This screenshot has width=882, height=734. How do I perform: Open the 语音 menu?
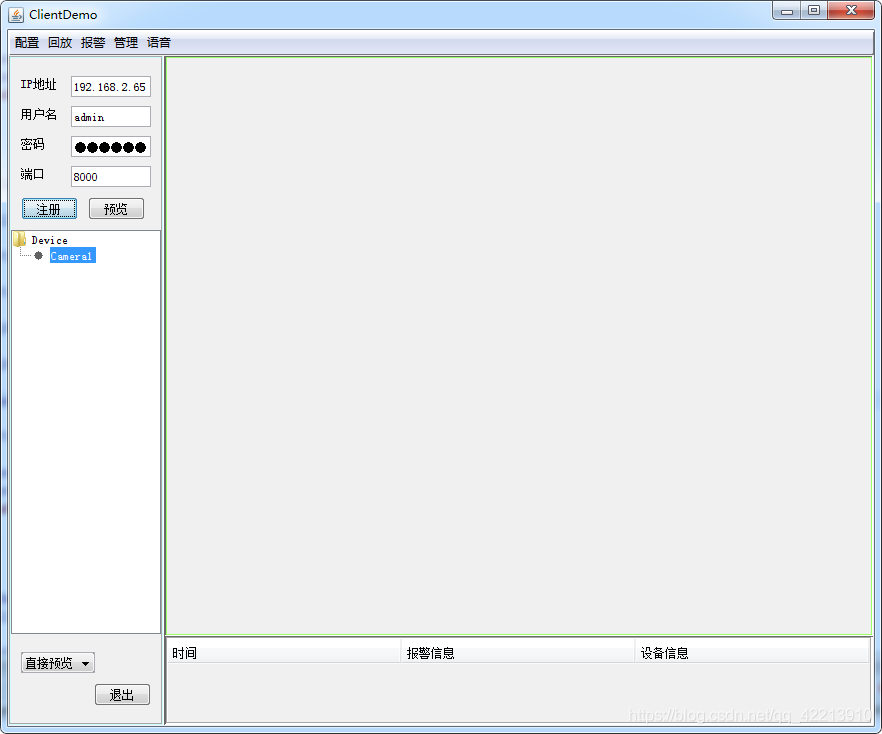point(159,43)
